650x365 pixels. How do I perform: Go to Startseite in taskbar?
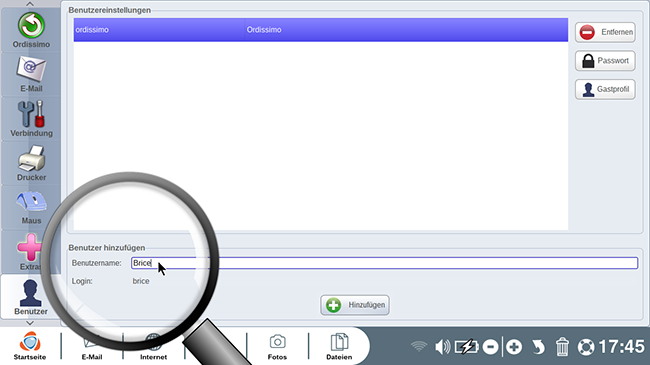coord(30,346)
